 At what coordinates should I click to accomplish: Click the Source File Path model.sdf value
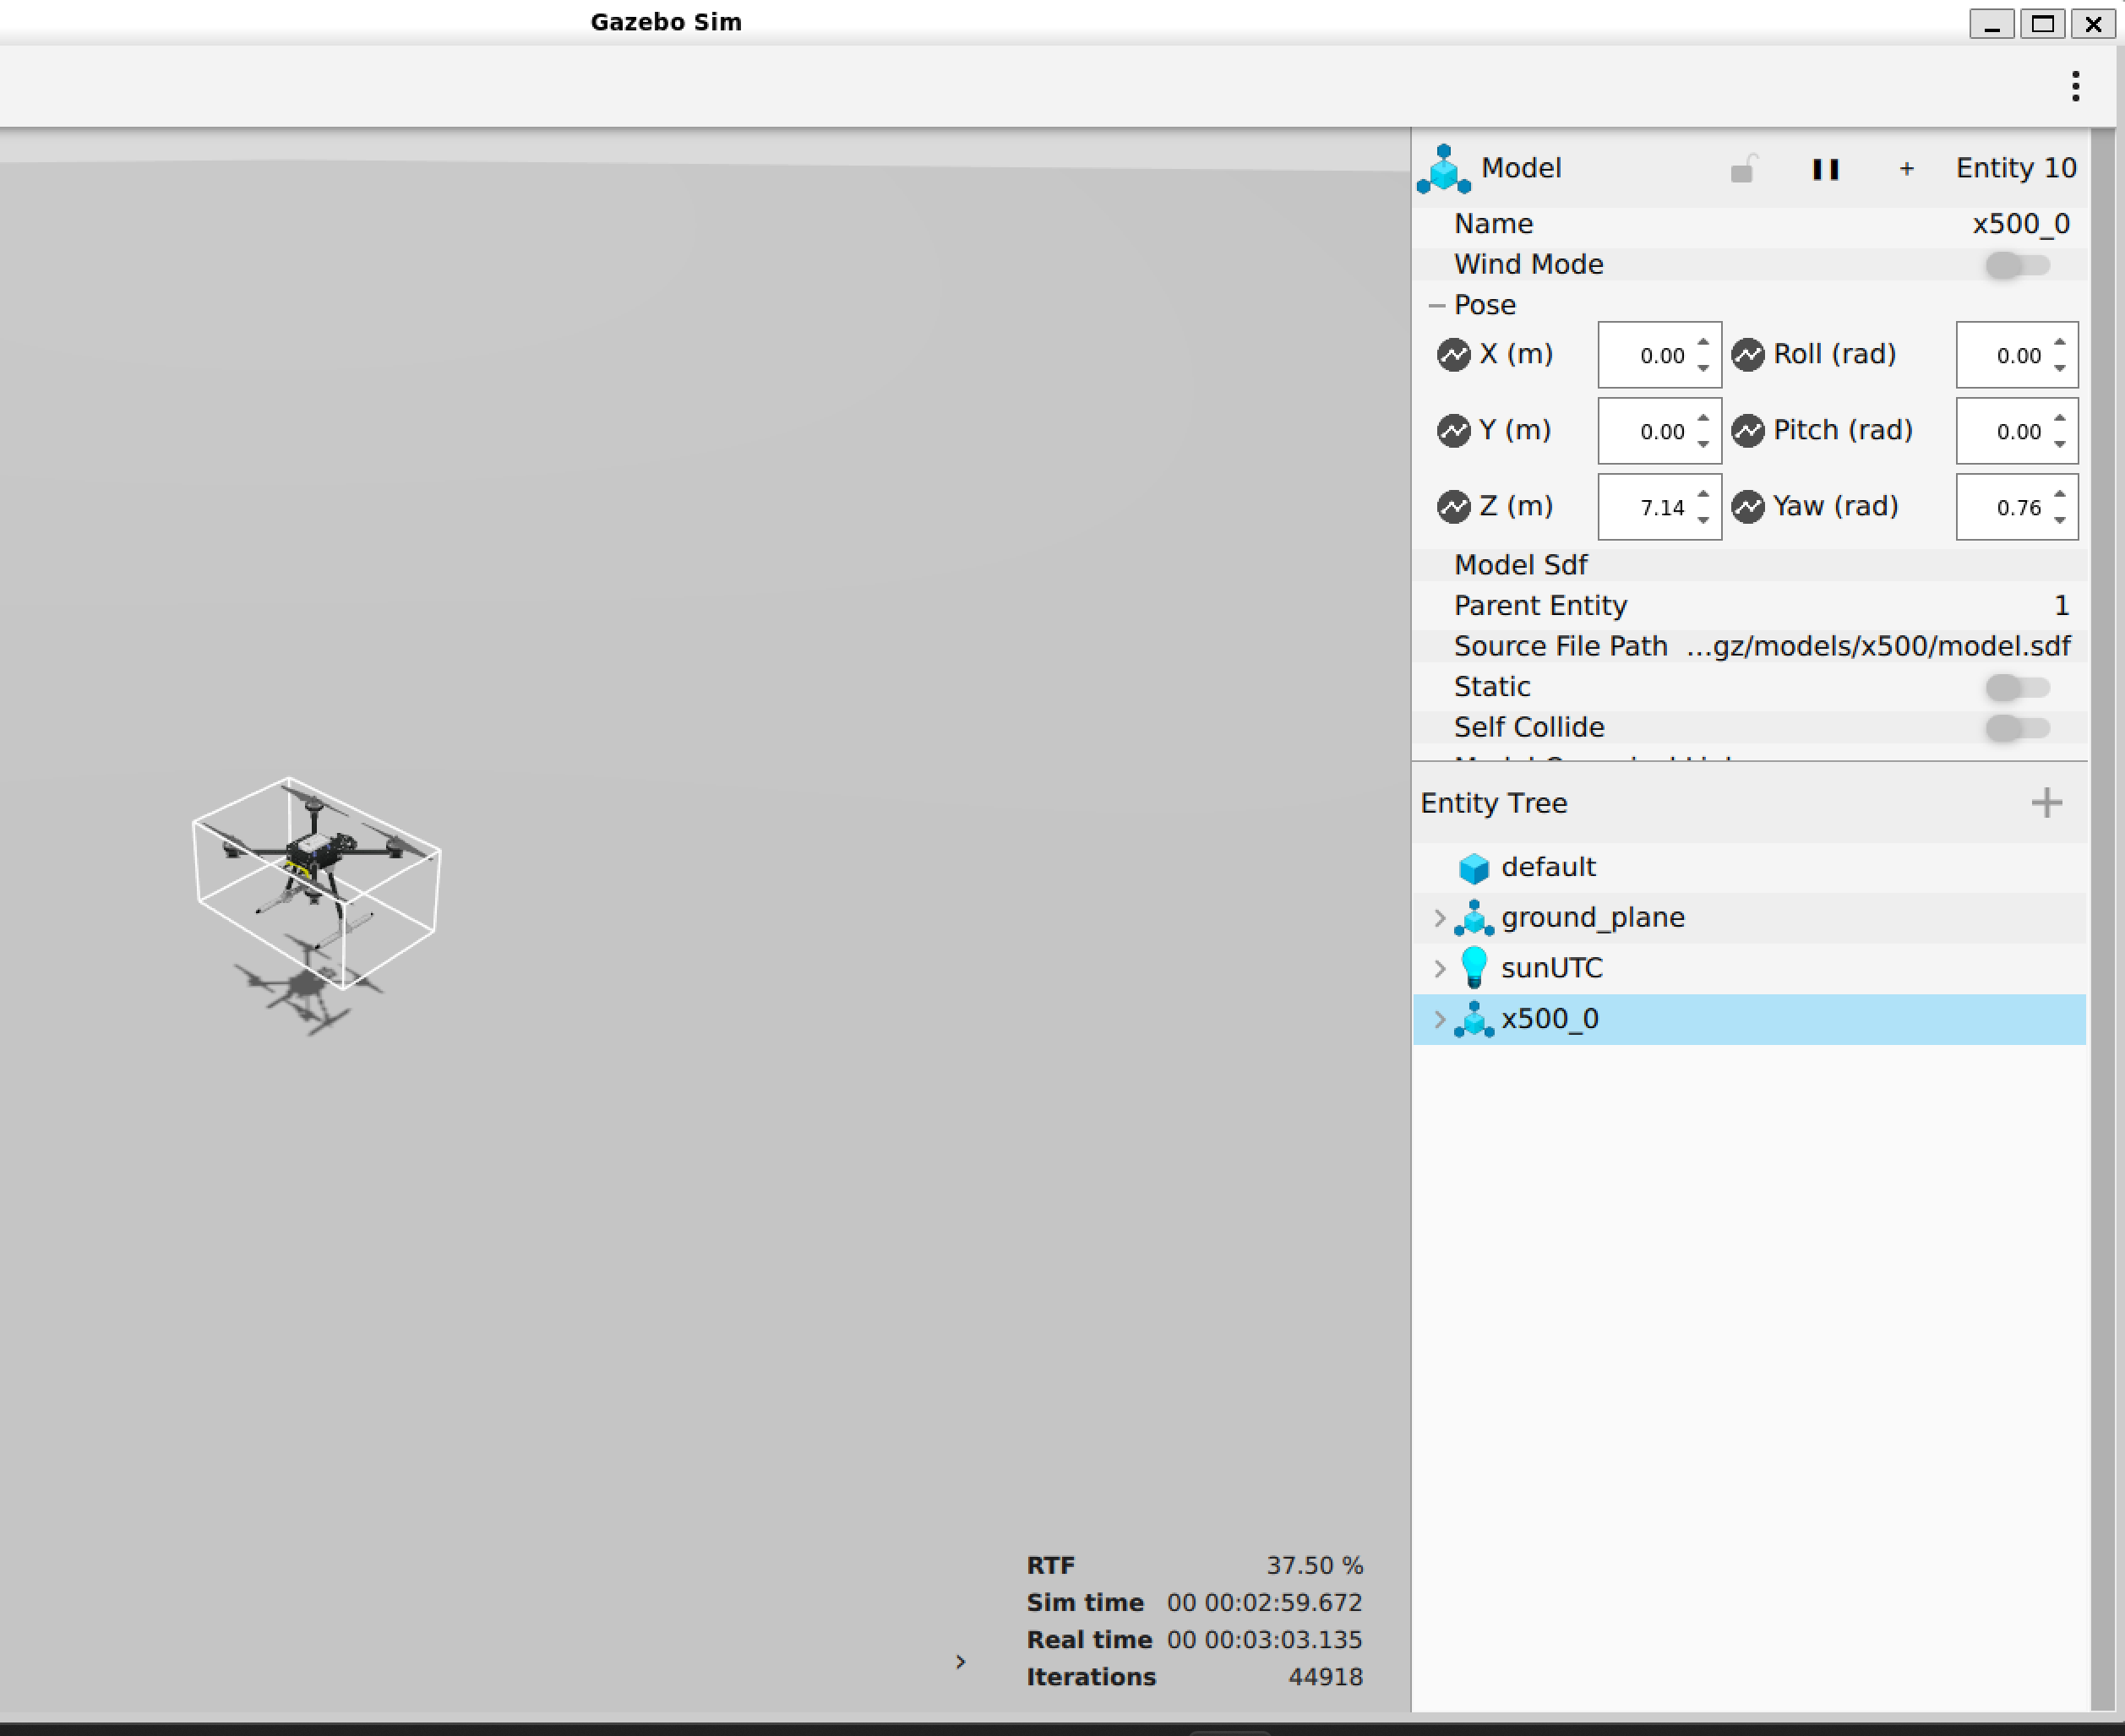(1878, 646)
